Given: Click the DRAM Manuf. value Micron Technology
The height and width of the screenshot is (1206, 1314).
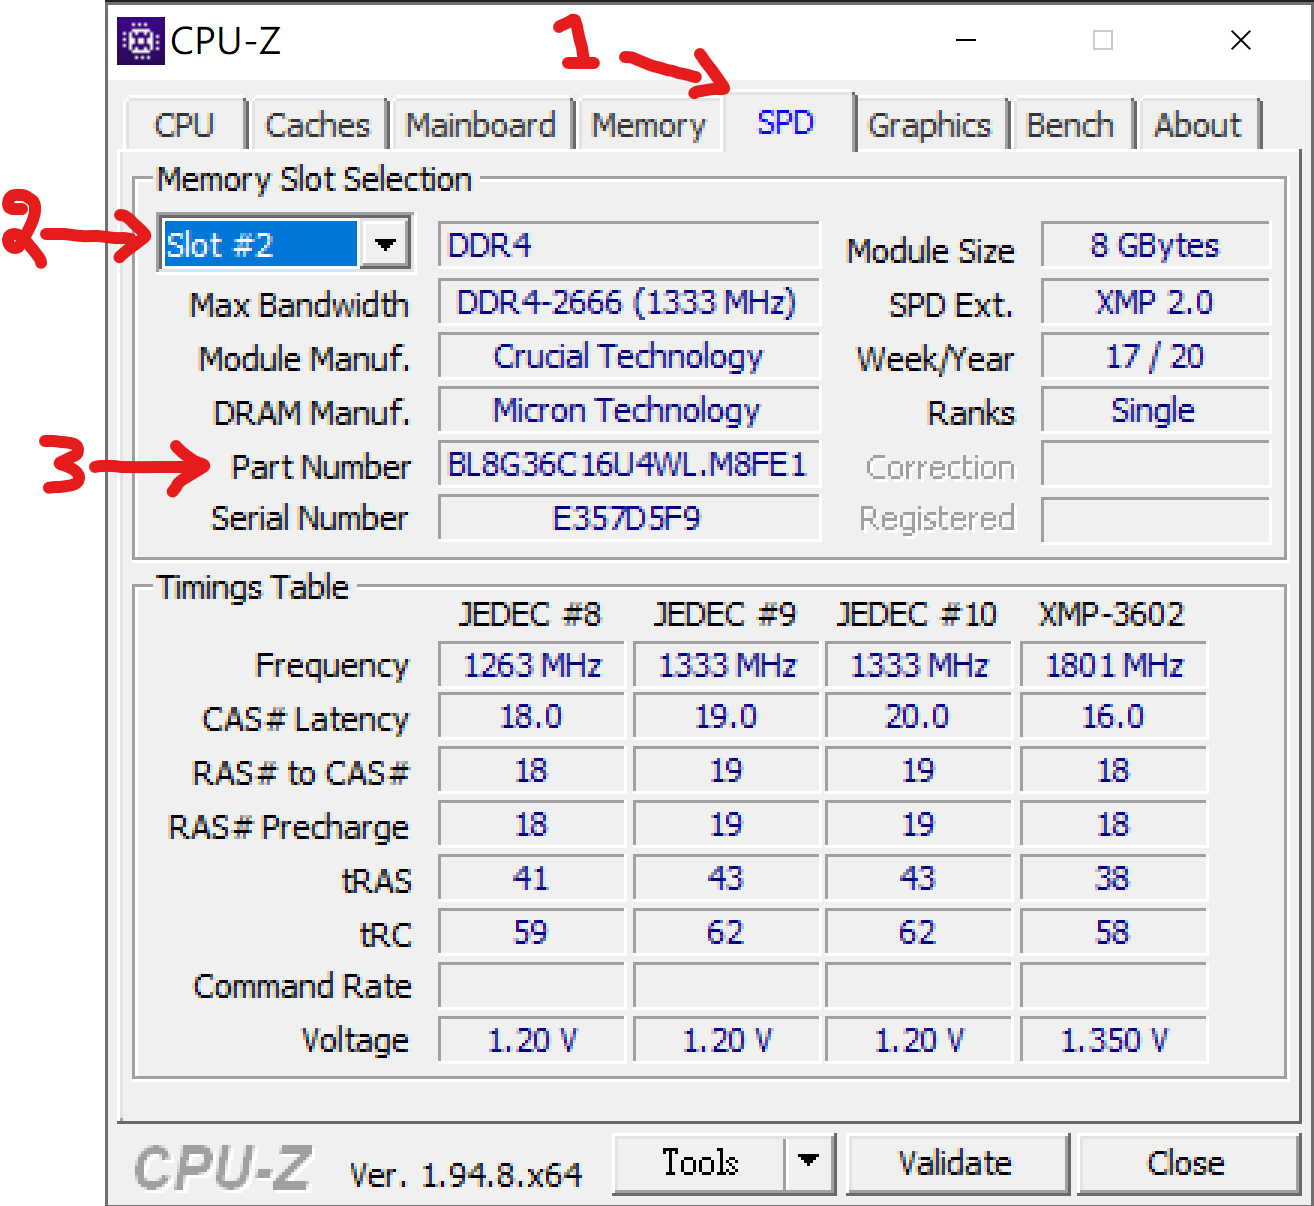Looking at the screenshot, I should [x=629, y=411].
